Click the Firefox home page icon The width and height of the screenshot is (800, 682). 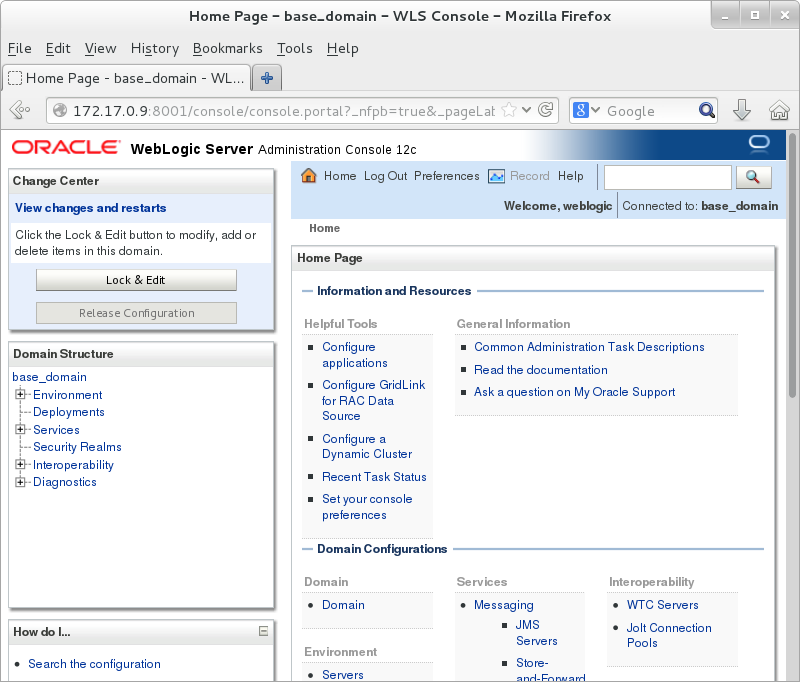point(779,111)
